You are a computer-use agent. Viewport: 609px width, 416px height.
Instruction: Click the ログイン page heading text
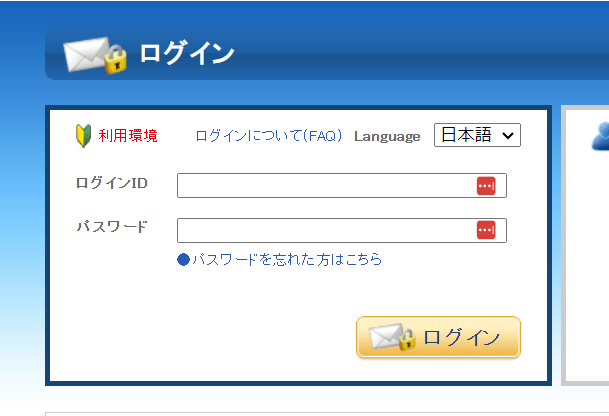[x=187, y=53]
